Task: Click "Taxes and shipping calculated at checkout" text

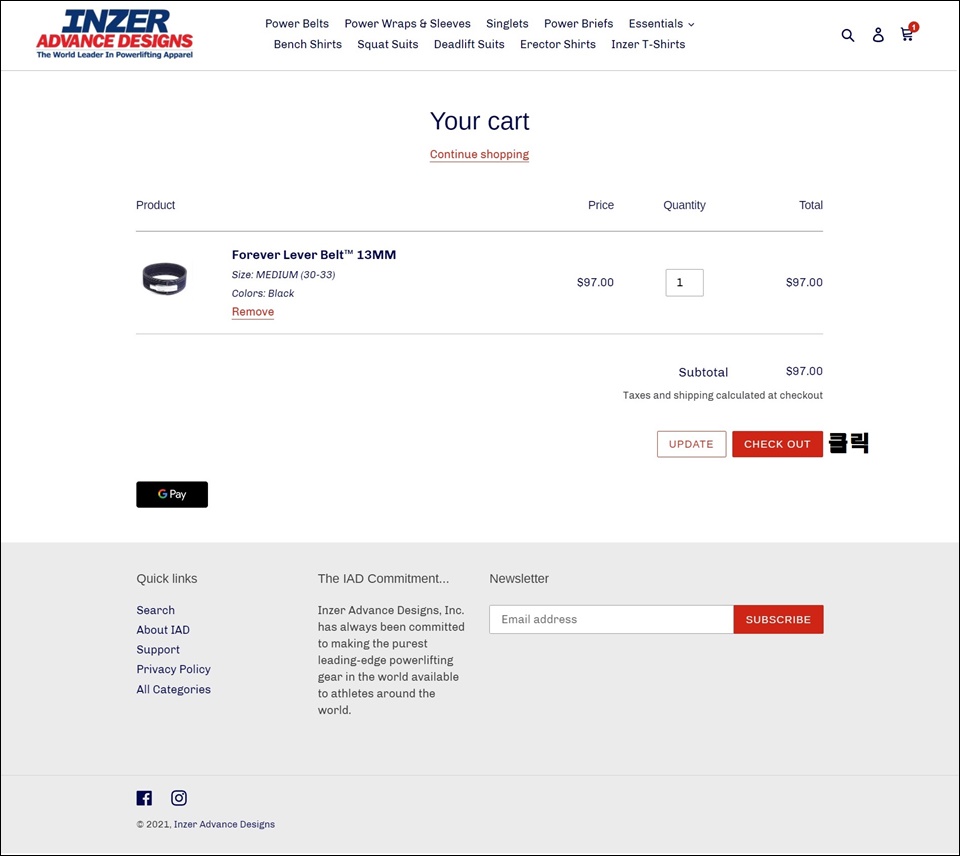Action: coord(722,396)
